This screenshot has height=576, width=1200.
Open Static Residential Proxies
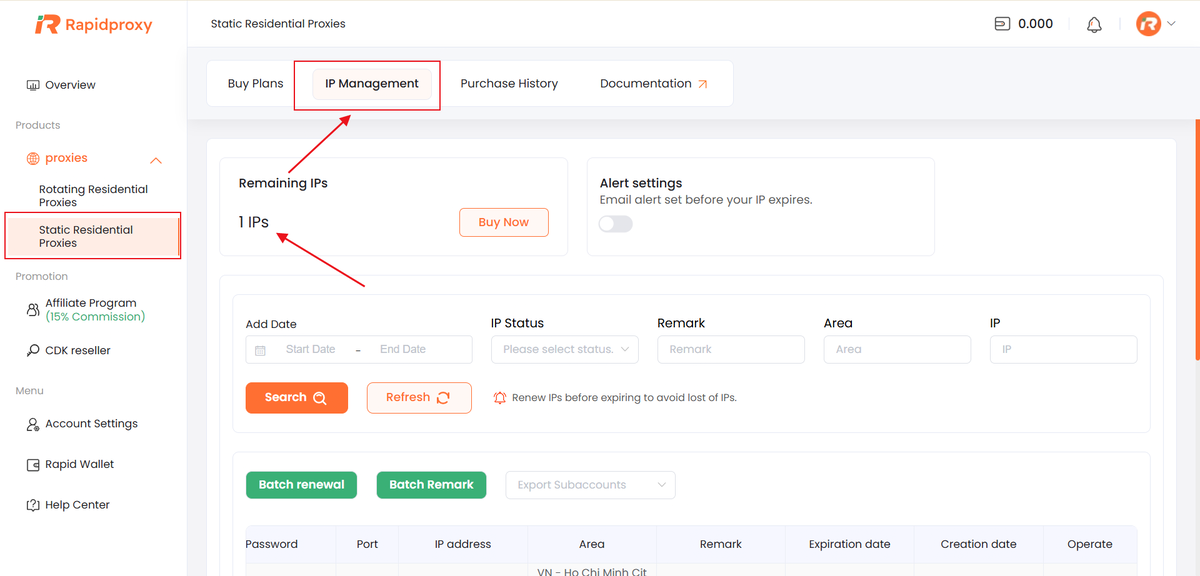tap(93, 236)
